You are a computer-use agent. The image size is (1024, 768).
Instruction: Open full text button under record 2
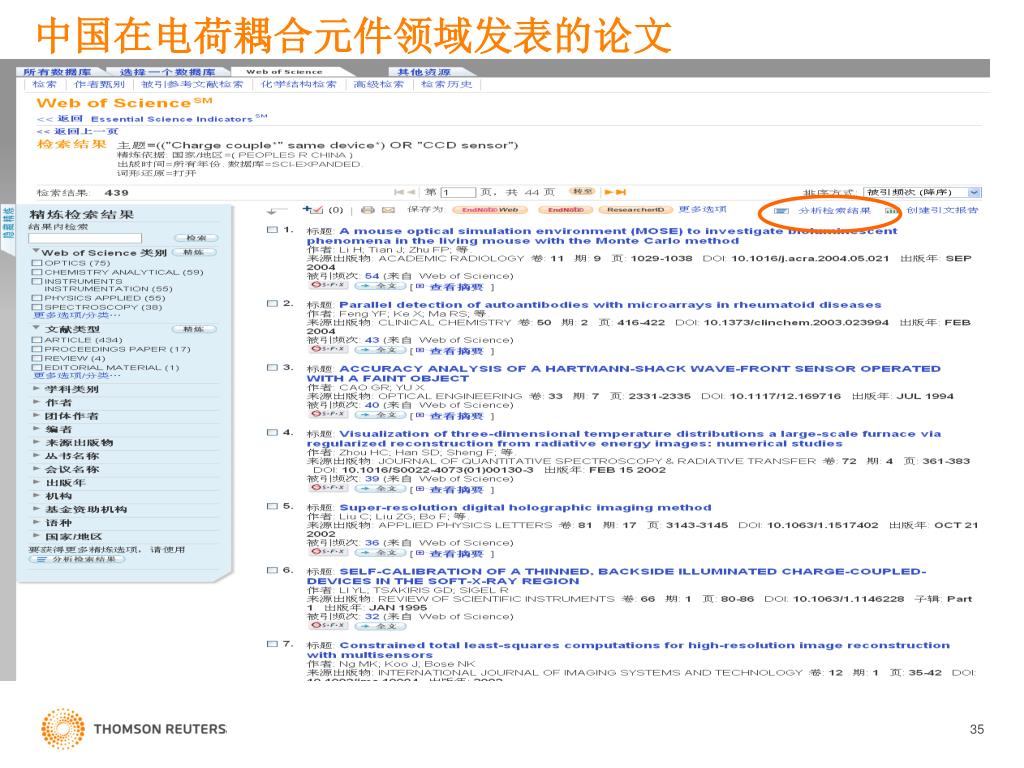380,349
